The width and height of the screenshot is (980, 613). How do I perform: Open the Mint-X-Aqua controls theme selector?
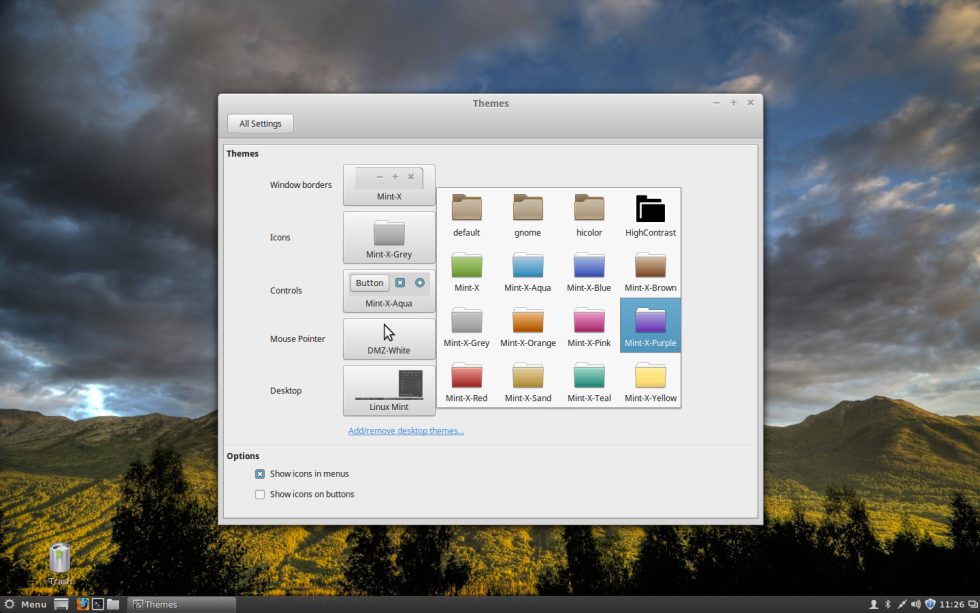pyautogui.click(x=388, y=290)
